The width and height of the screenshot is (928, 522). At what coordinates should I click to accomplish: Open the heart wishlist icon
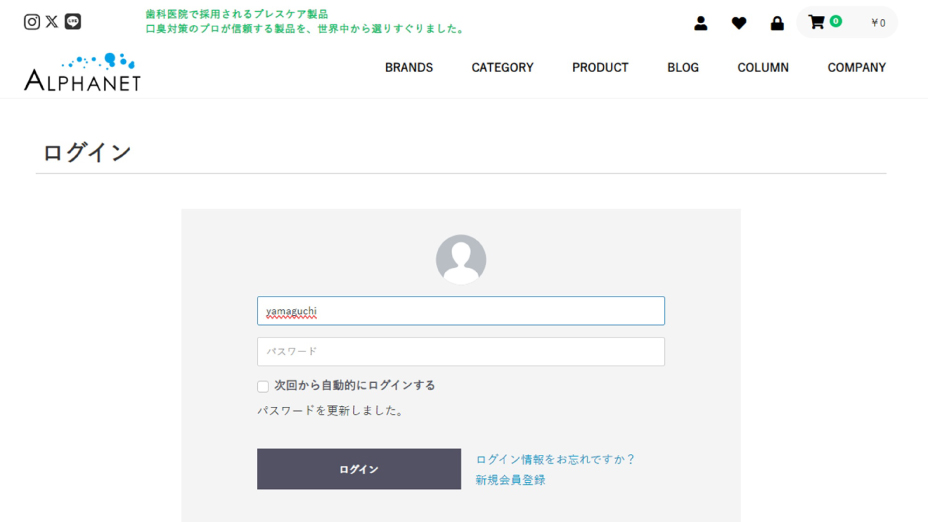click(x=739, y=23)
